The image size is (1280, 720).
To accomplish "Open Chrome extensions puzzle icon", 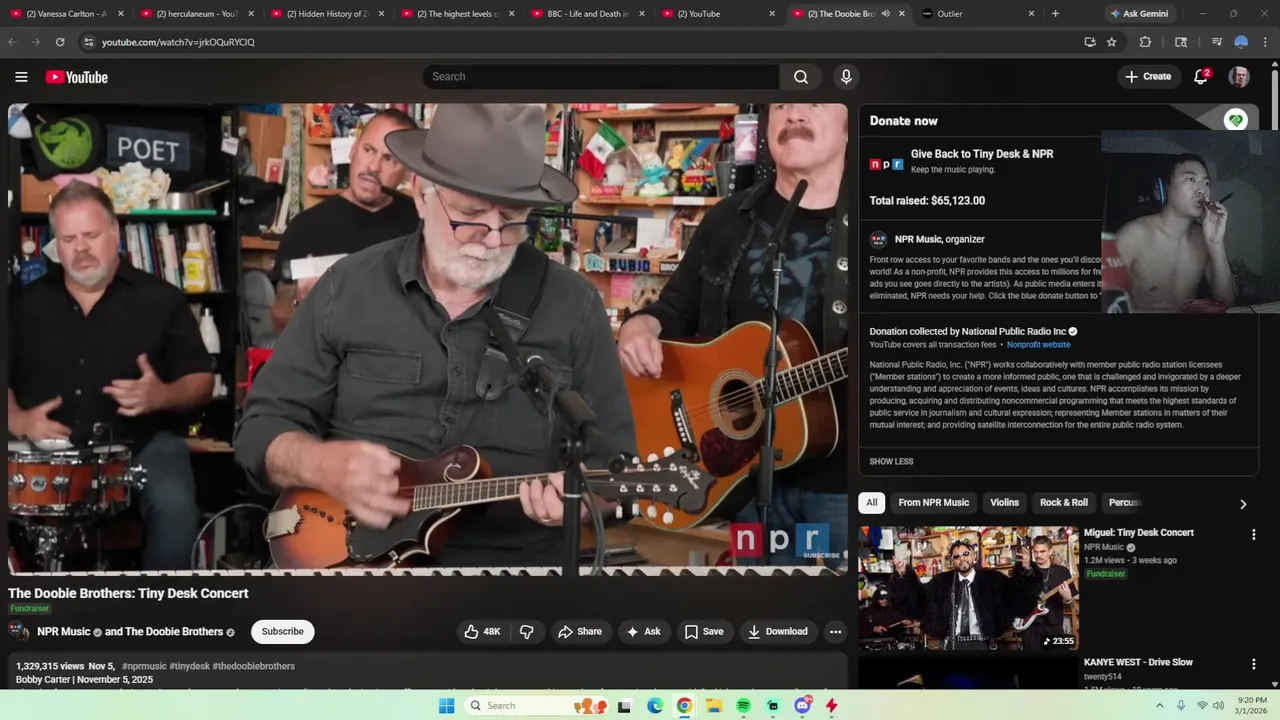I will point(1146,42).
